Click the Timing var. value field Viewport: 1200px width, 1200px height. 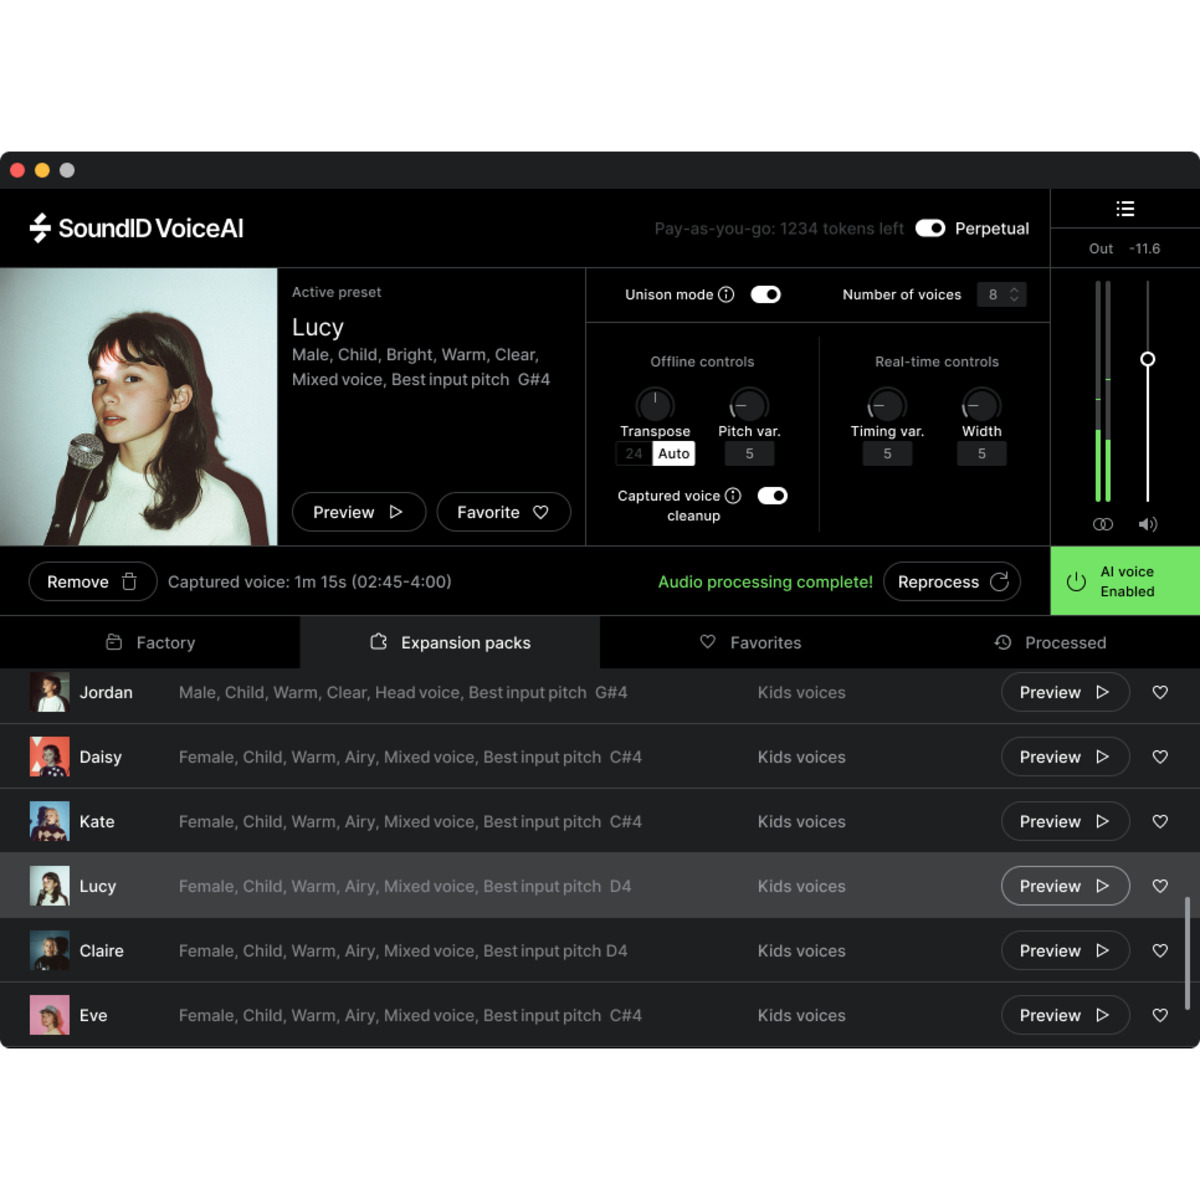[887, 453]
